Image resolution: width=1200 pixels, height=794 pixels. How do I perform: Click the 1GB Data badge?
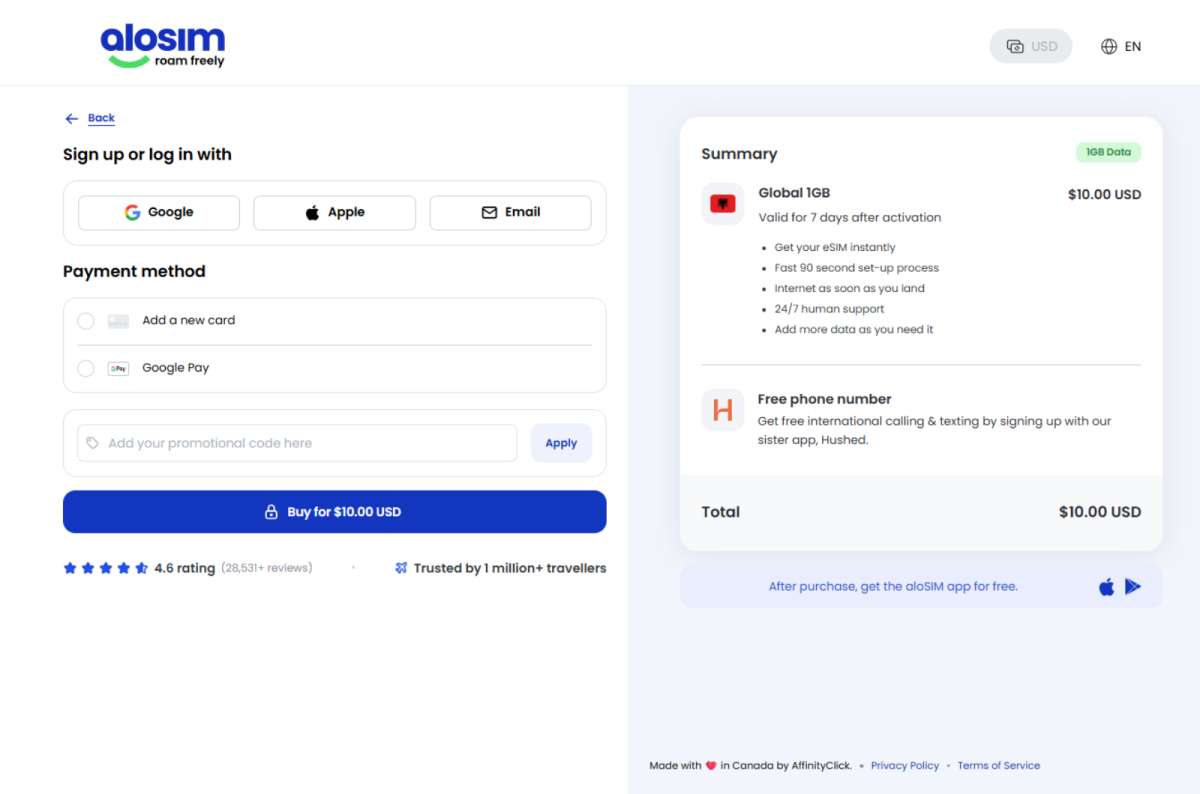point(1108,152)
